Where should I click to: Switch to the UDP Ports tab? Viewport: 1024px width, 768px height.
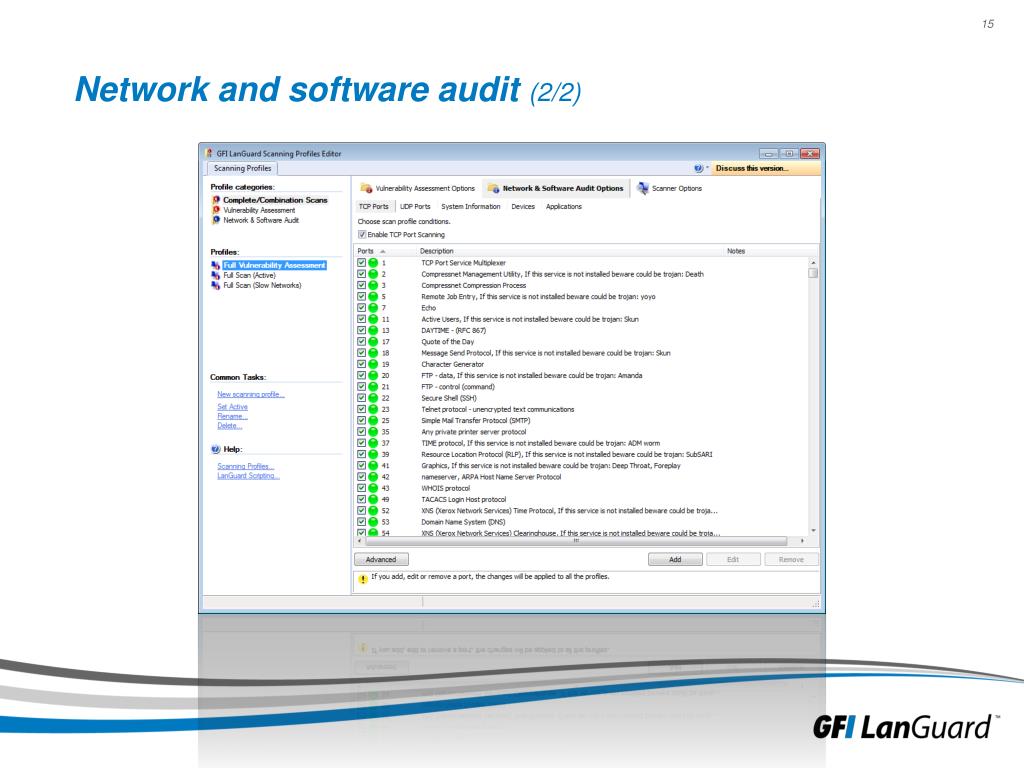pos(415,206)
